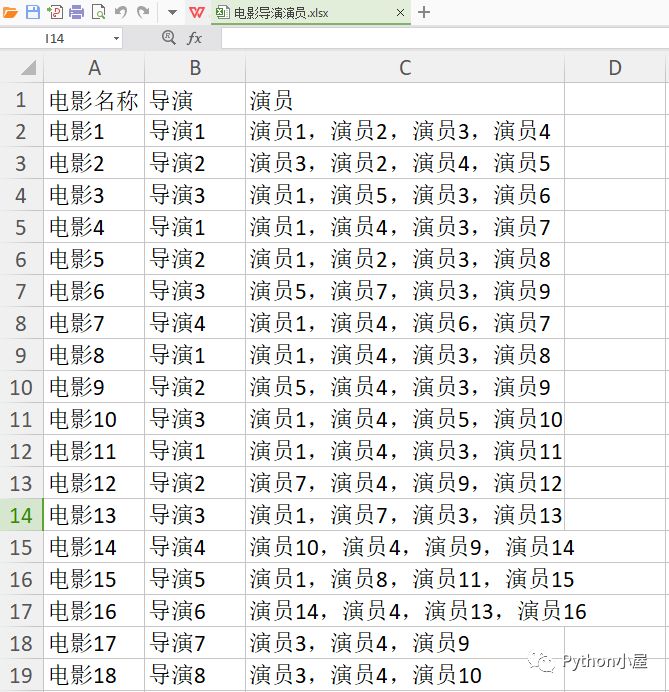The width and height of the screenshot is (669, 692).
Task: Select cell containing 电影3
Action: tap(94, 195)
